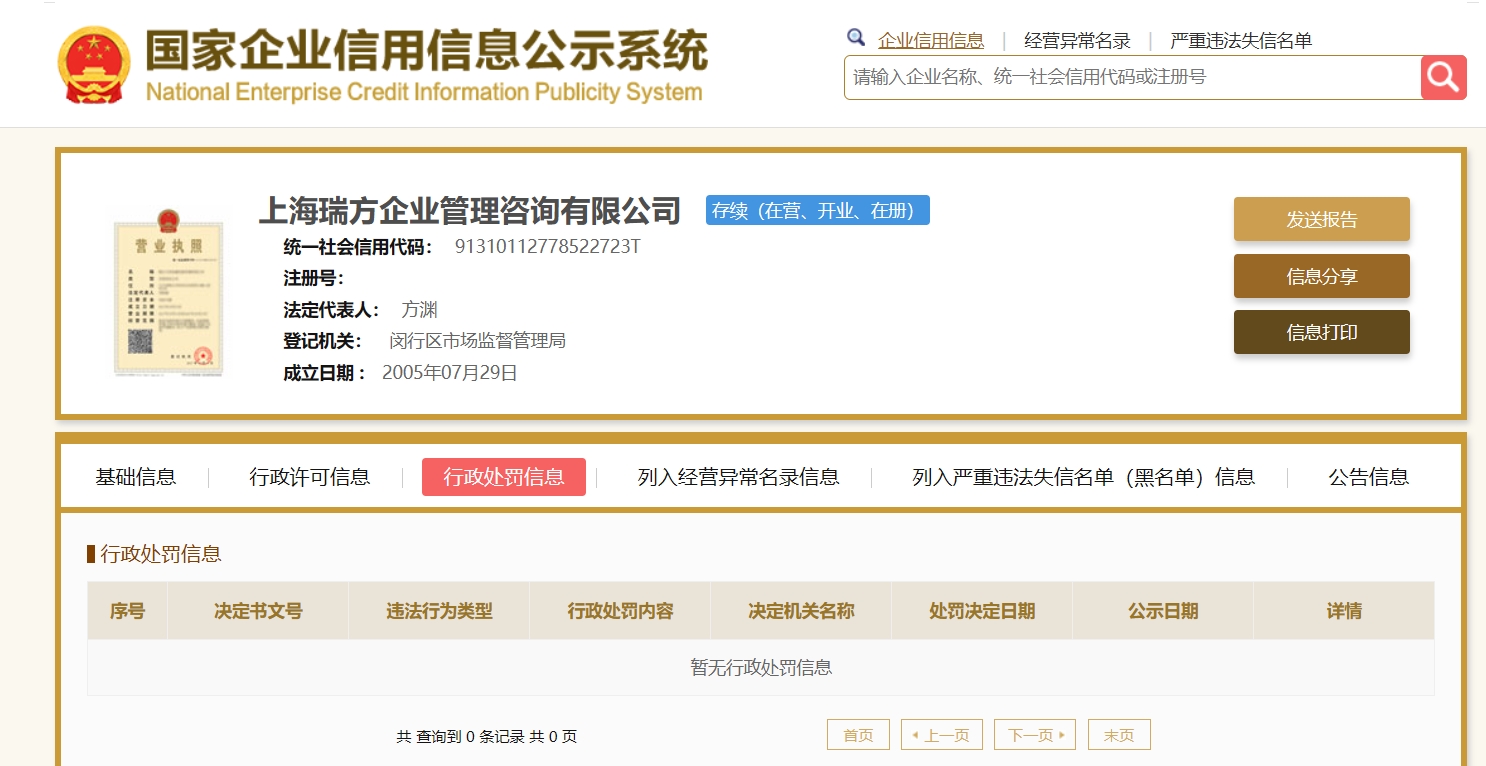Image resolution: width=1486 pixels, height=766 pixels.
Task: Click the National Enterprise Credit Information Publicity System subtitle
Action: point(424,93)
